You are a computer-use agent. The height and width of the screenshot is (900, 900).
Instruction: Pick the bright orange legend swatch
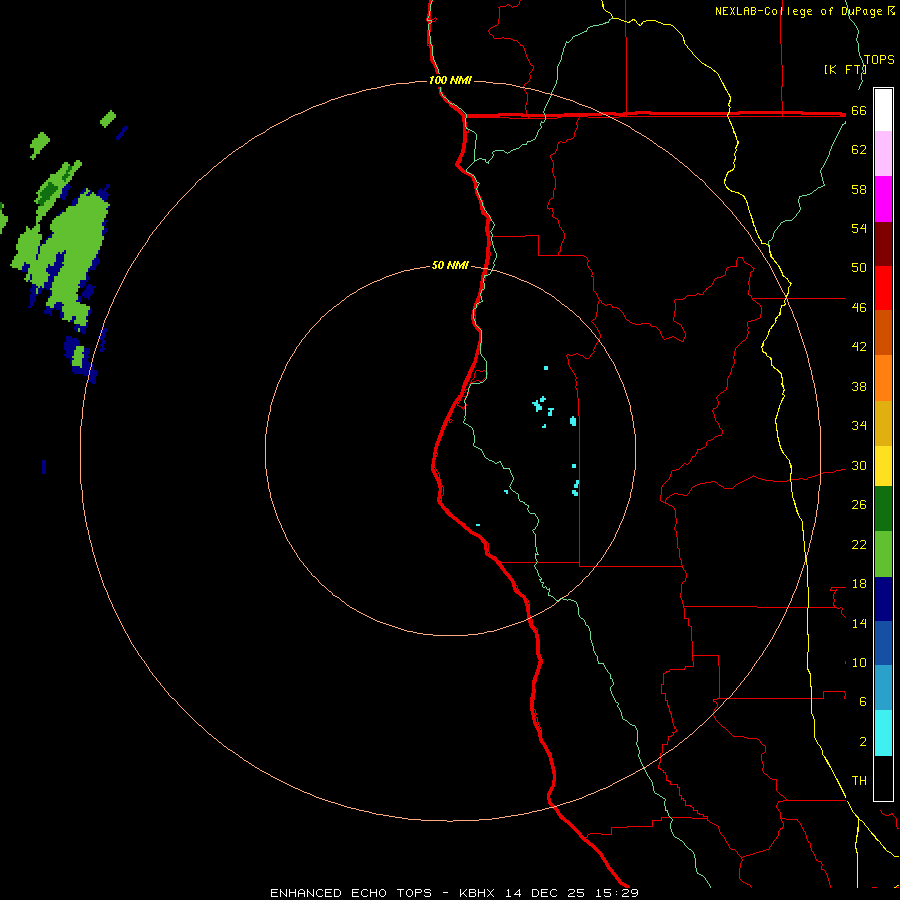pos(883,378)
